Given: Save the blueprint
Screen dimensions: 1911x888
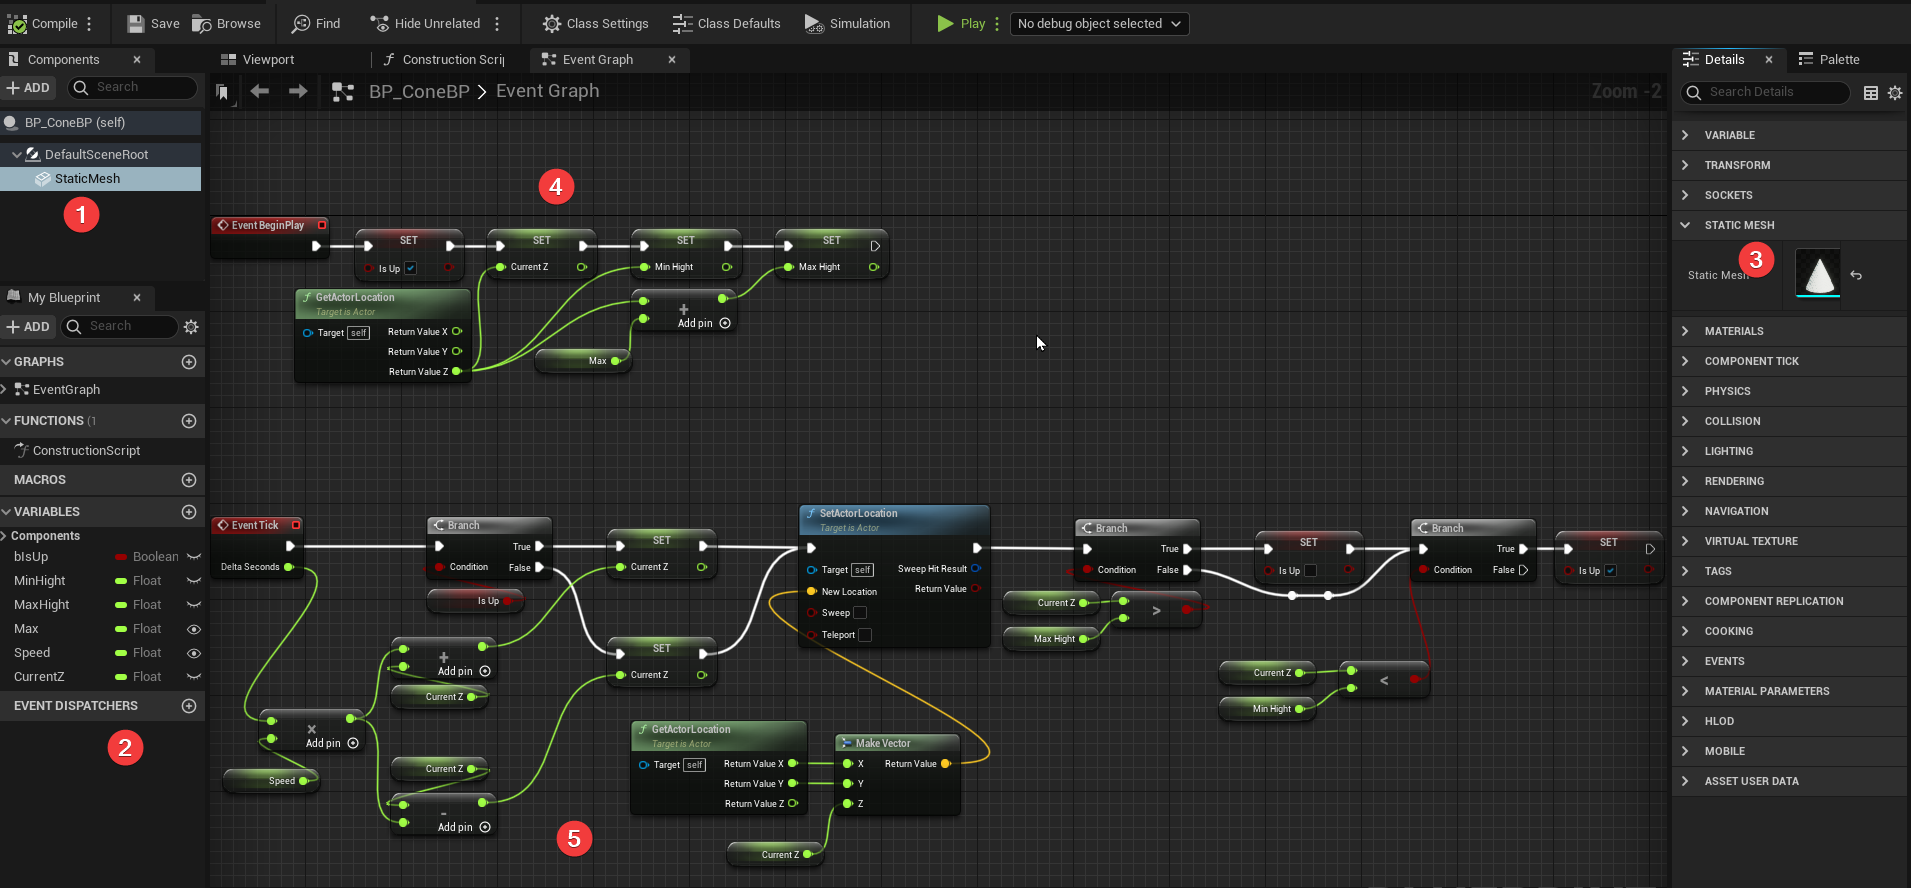Looking at the screenshot, I should 153,23.
